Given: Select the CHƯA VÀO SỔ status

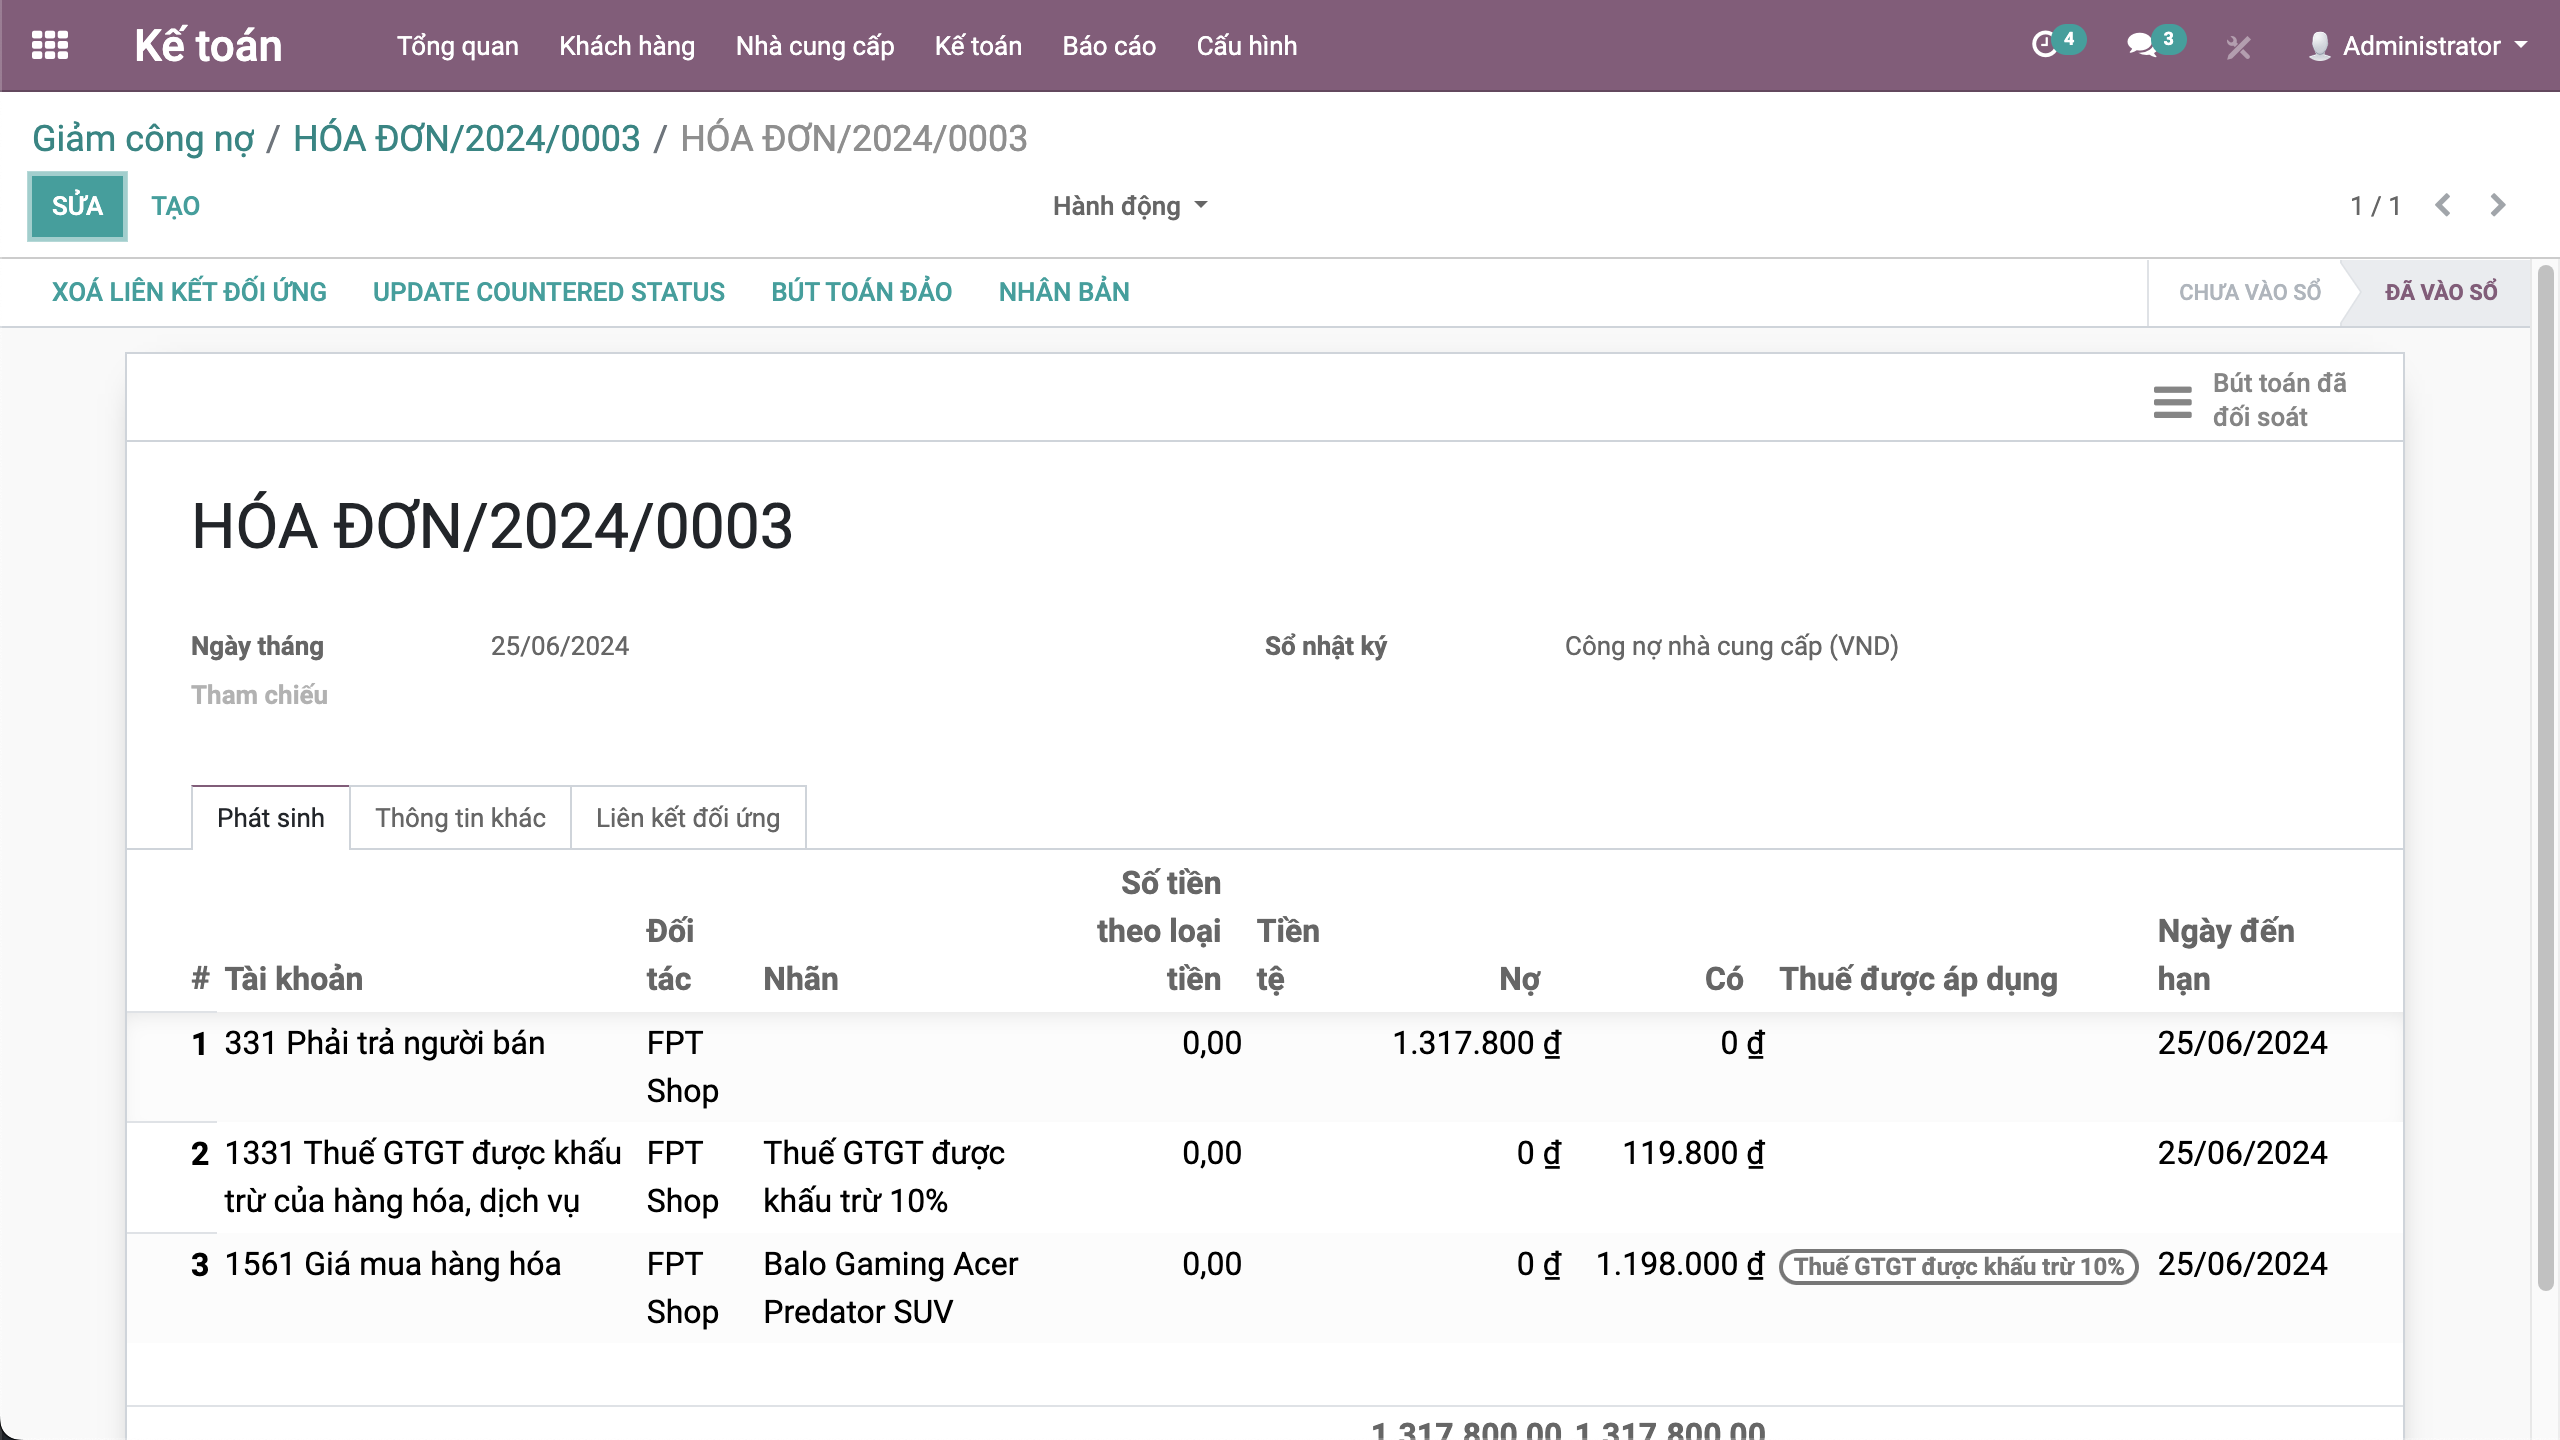Looking at the screenshot, I should pos(2249,292).
